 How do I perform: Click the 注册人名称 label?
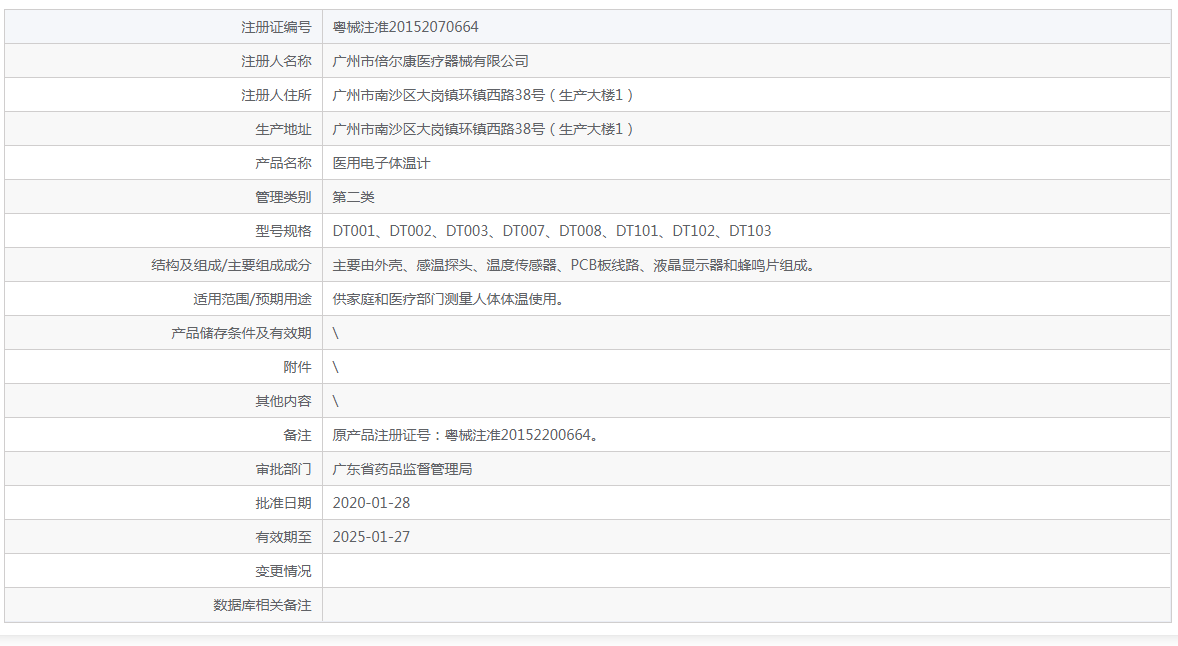[x=276, y=62]
